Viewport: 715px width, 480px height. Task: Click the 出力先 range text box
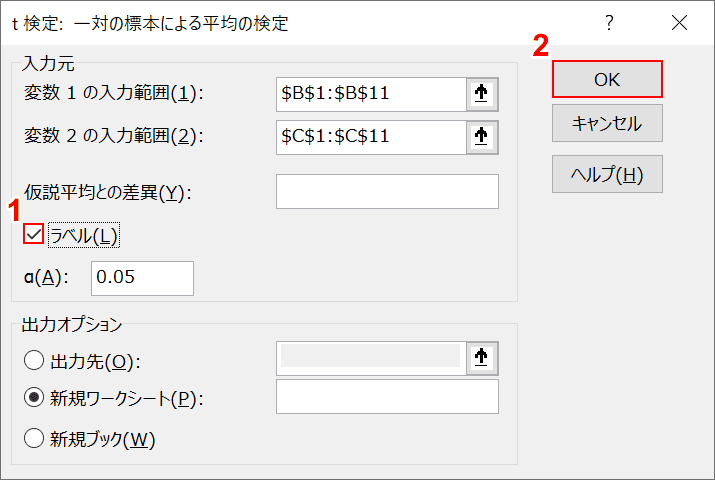pos(371,358)
